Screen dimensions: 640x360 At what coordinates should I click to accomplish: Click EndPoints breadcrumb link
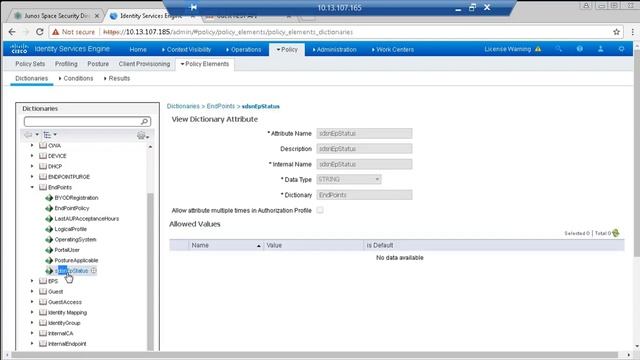(x=220, y=106)
